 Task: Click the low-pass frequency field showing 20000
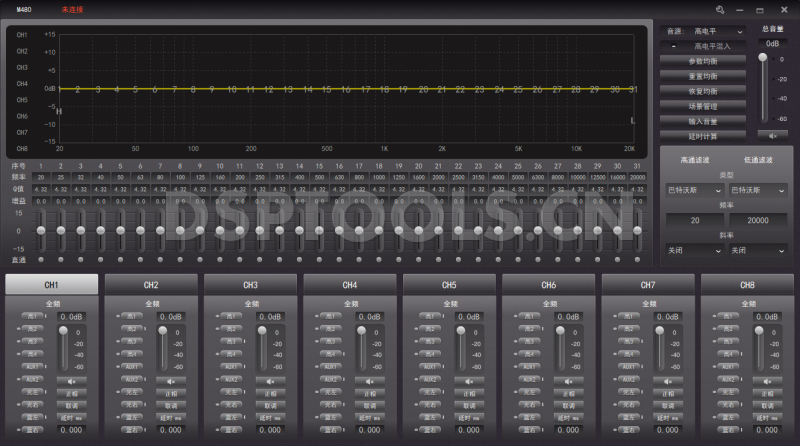point(758,220)
